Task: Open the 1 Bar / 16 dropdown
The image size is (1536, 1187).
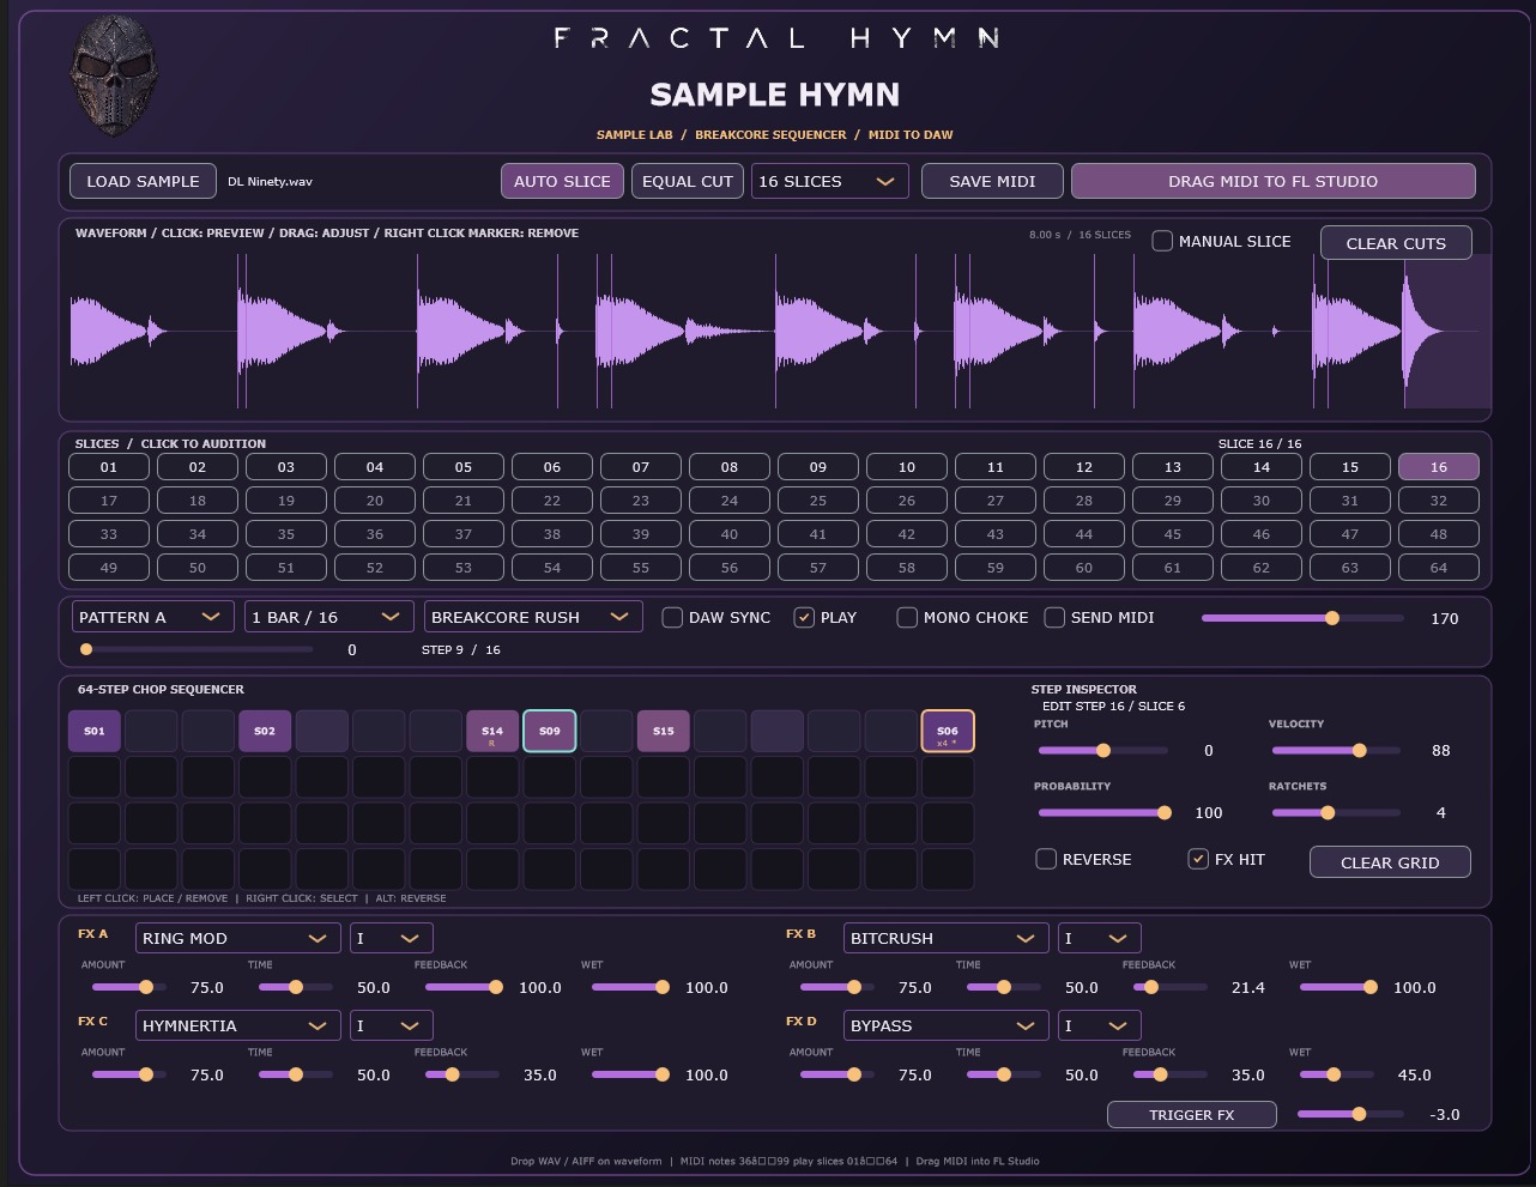Action: point(329,617)
